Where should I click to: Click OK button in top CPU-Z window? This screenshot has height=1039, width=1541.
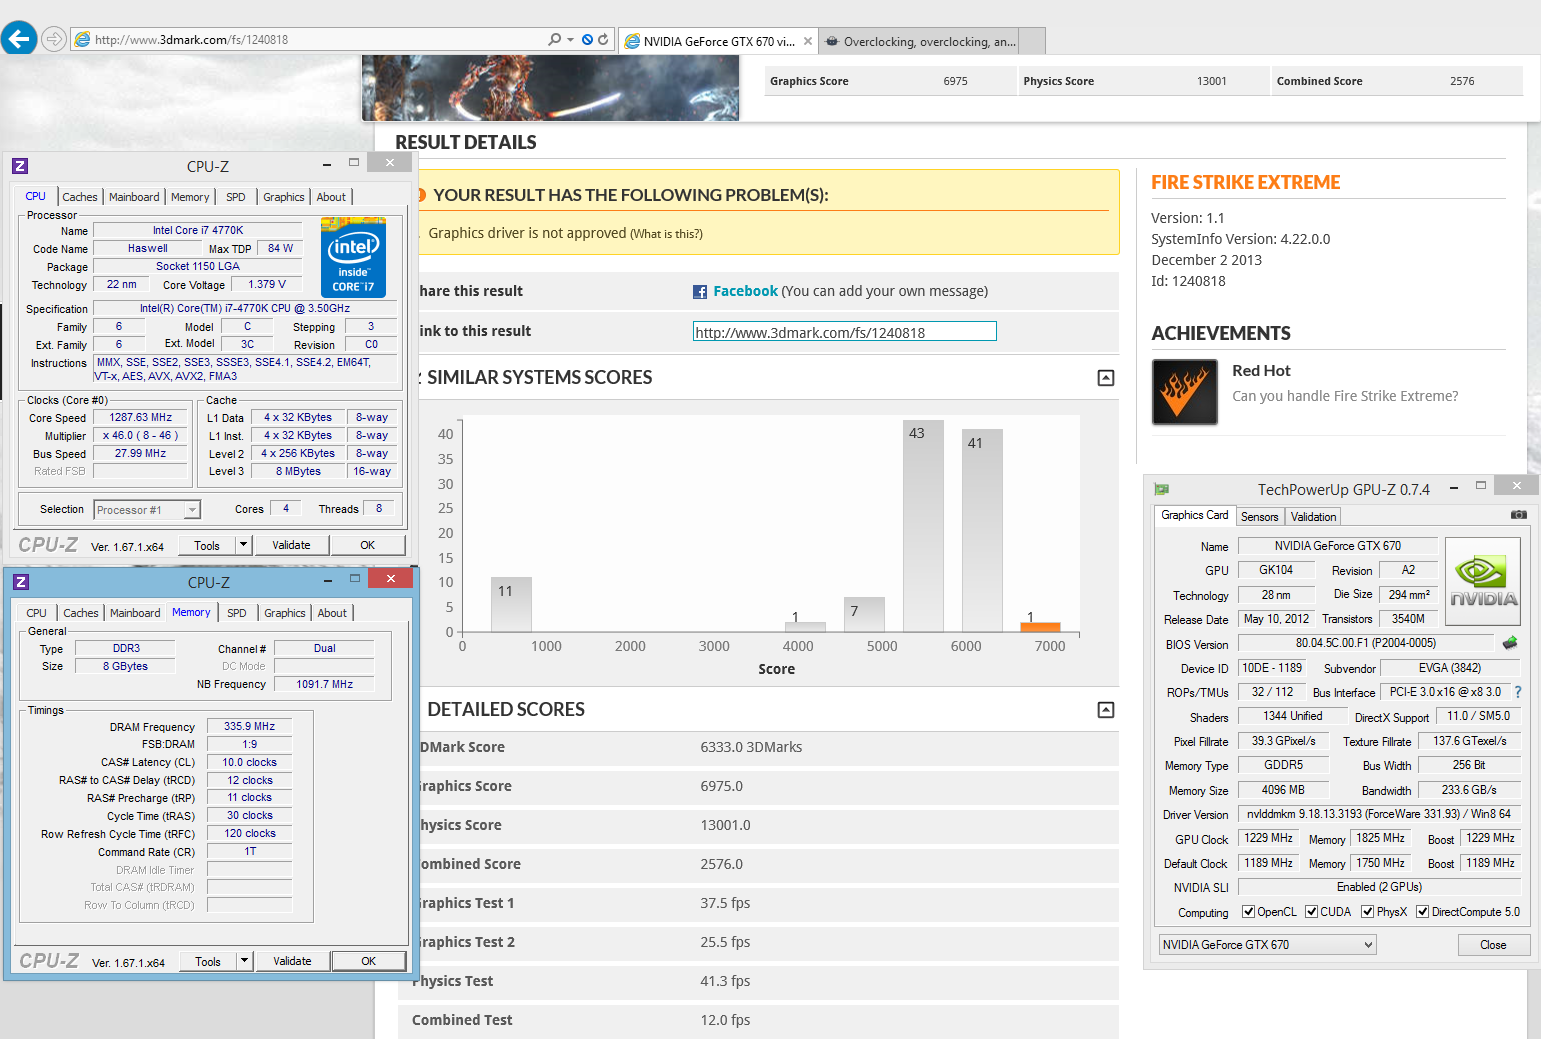coord(368,545)
